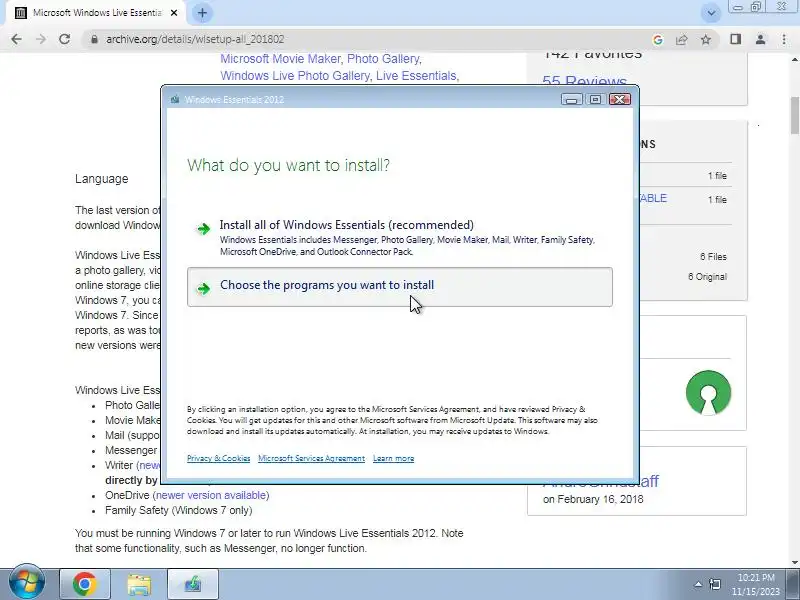Open the Microsoft Services Agreement link
This screenshot has height=600, width=800.
point(311,458)
